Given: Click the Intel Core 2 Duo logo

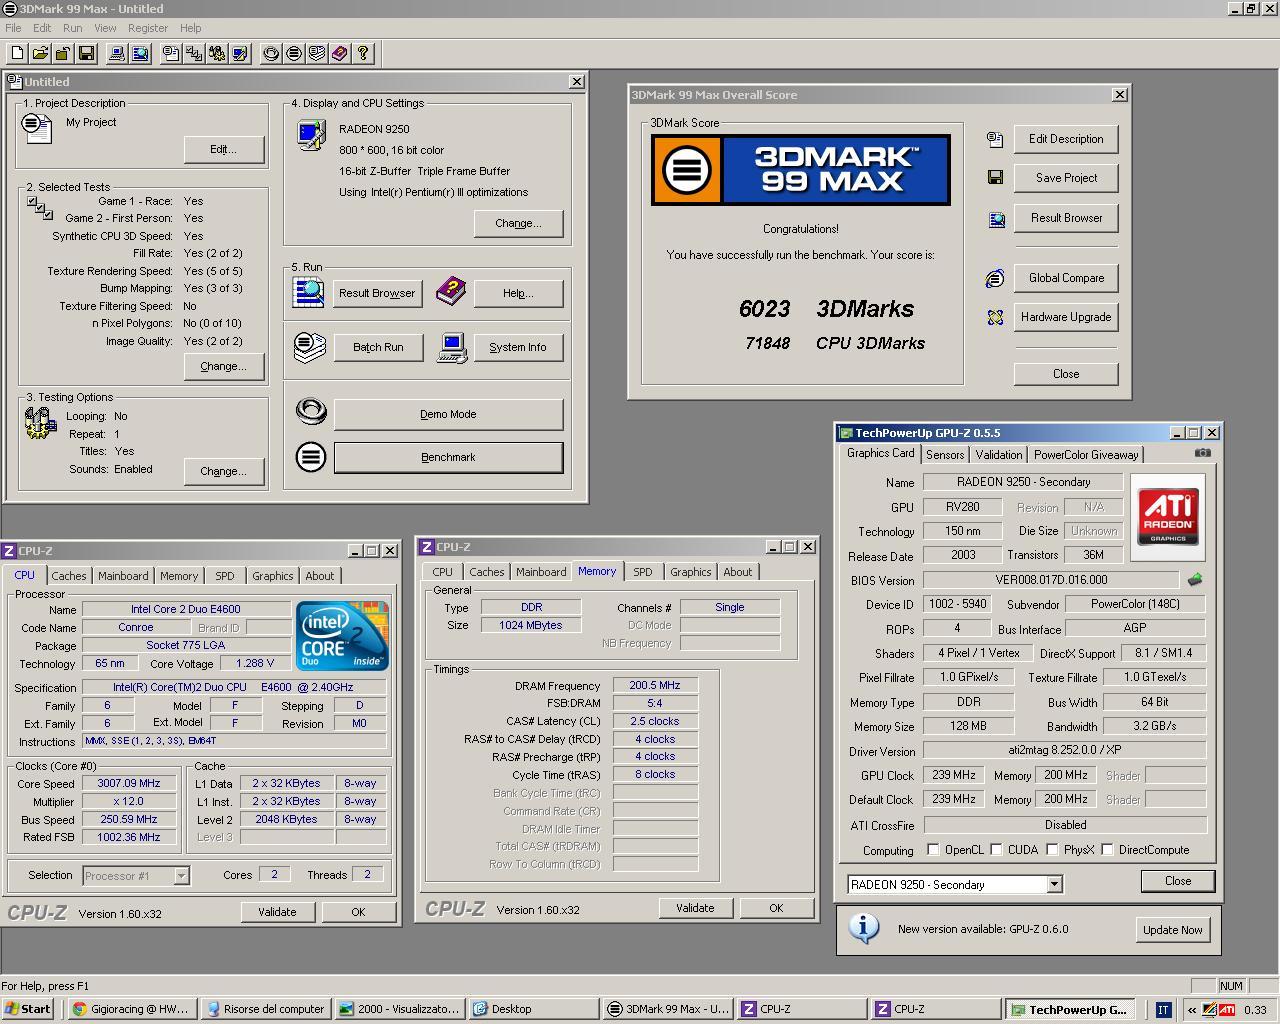Looking at the screenshot, I should click(x=343, y=635).
